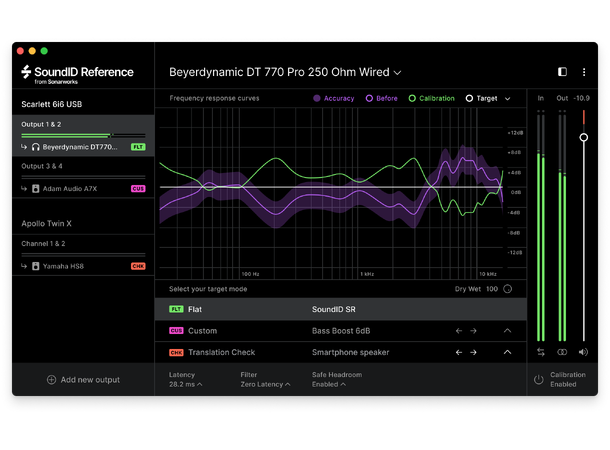The width and height of the screenshot is (610, 450).
Task: Expand the curves legend chevron next to Target
Action: [x=508, y=99]
